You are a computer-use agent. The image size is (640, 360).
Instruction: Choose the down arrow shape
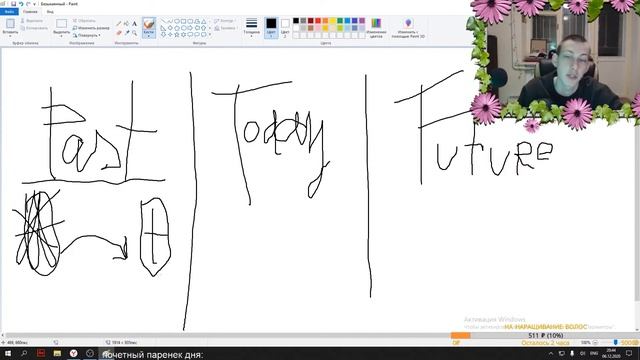tap(163, 35)
